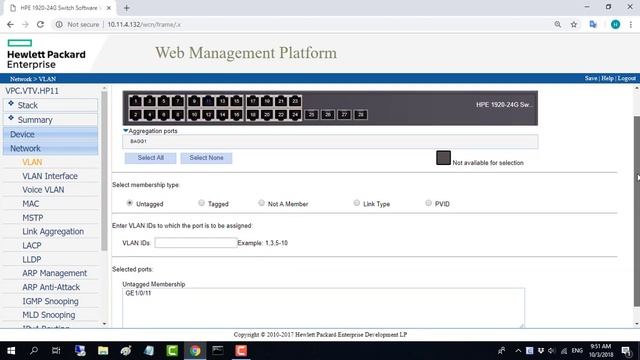Deselect highlighted port 11 on the switch panel
The height and width of the screenshot is (360, 640).
208,101
